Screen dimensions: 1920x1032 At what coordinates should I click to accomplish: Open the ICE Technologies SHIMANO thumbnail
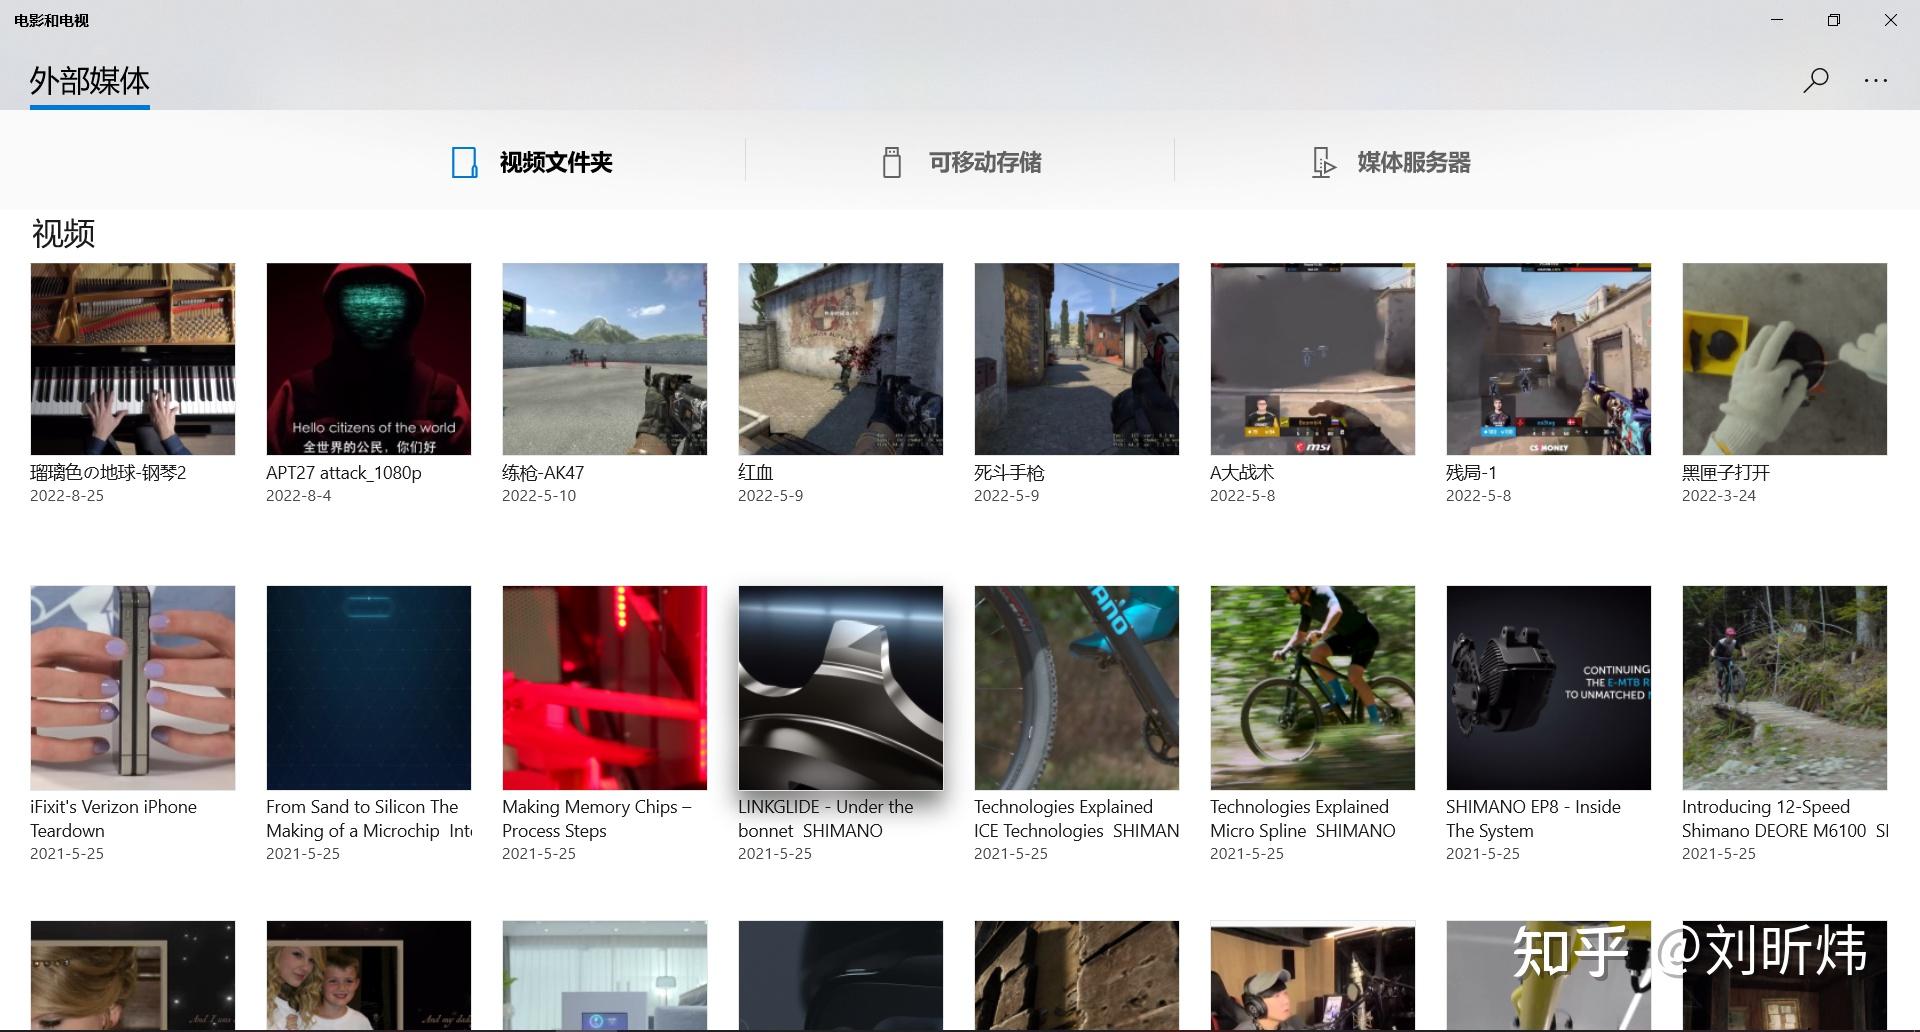[1077, 688]
